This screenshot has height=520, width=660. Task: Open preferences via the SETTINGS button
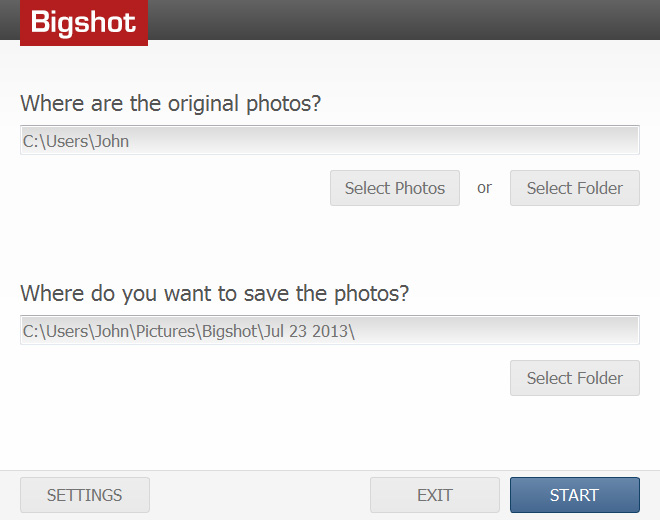point(85,495)
